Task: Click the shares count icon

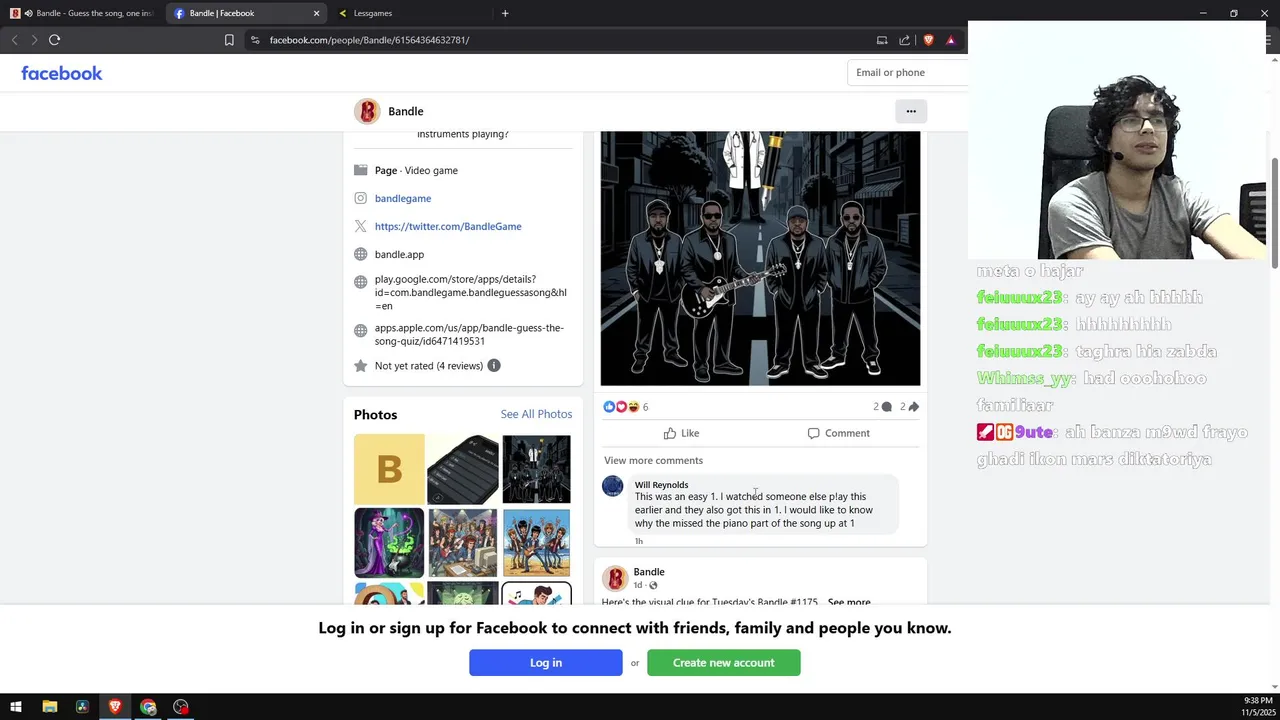Action: coord(909,407)
